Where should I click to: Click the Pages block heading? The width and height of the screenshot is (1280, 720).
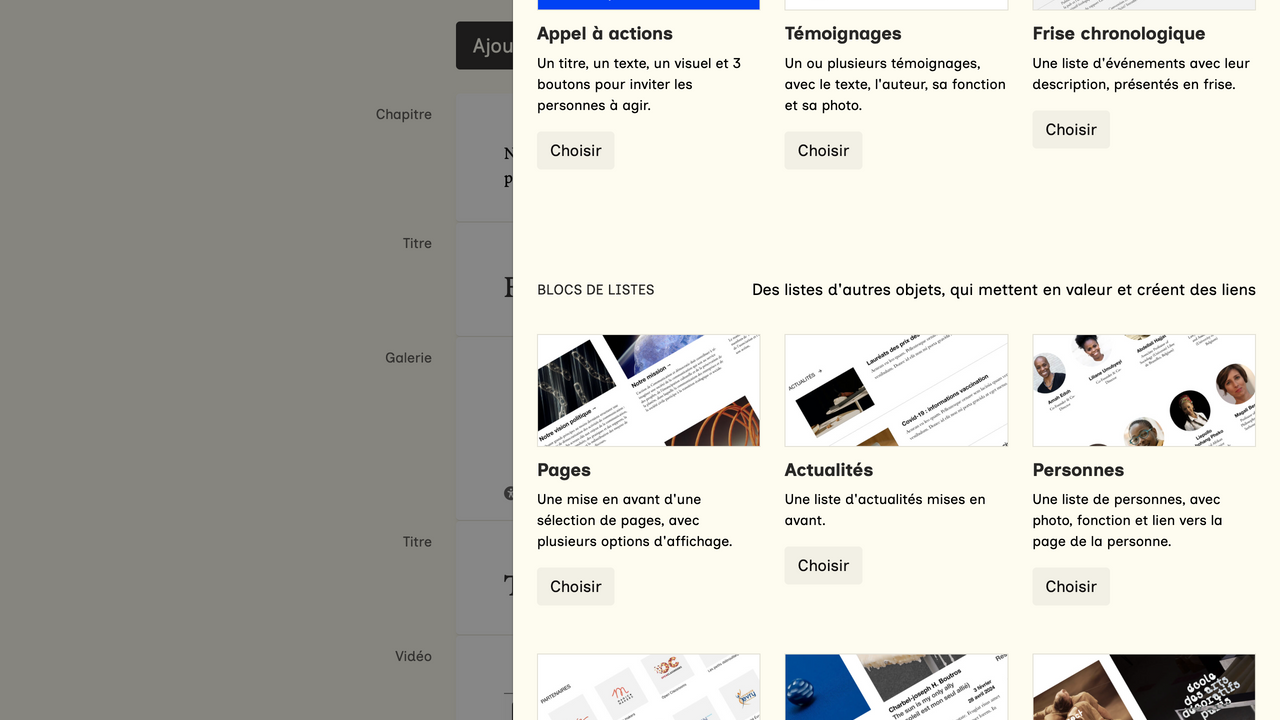click(564, 470)
